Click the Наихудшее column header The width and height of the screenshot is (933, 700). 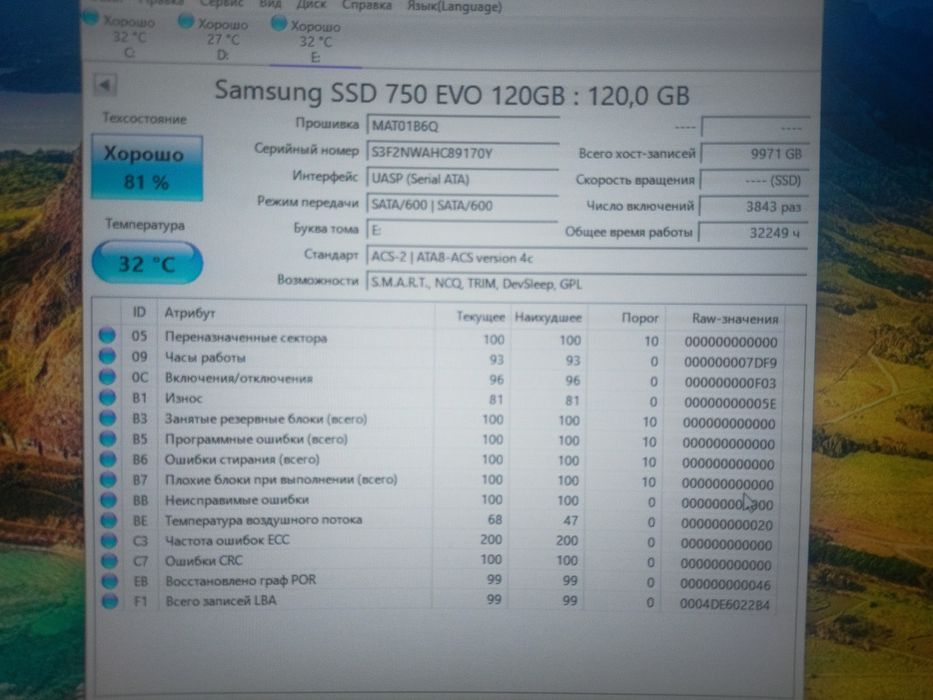point(547,317)
